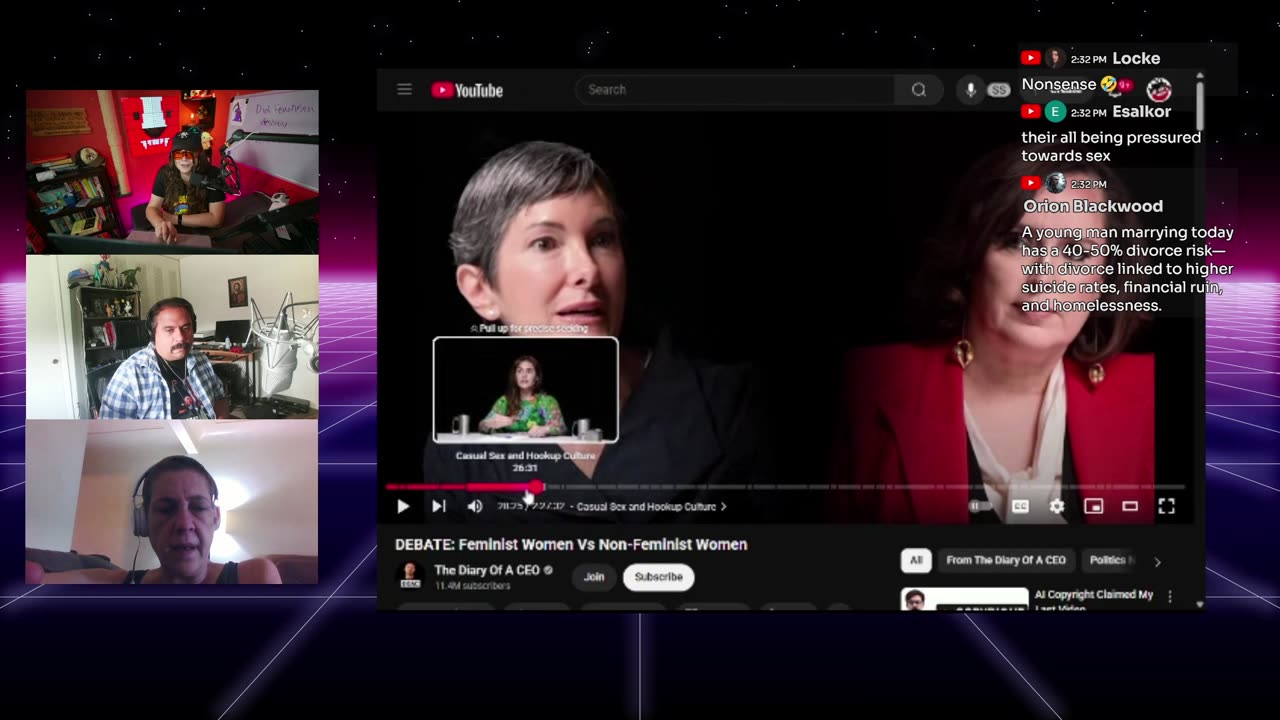1280x720 pixels.
Task: Play the video with the play button
Action: pos(402,506)
